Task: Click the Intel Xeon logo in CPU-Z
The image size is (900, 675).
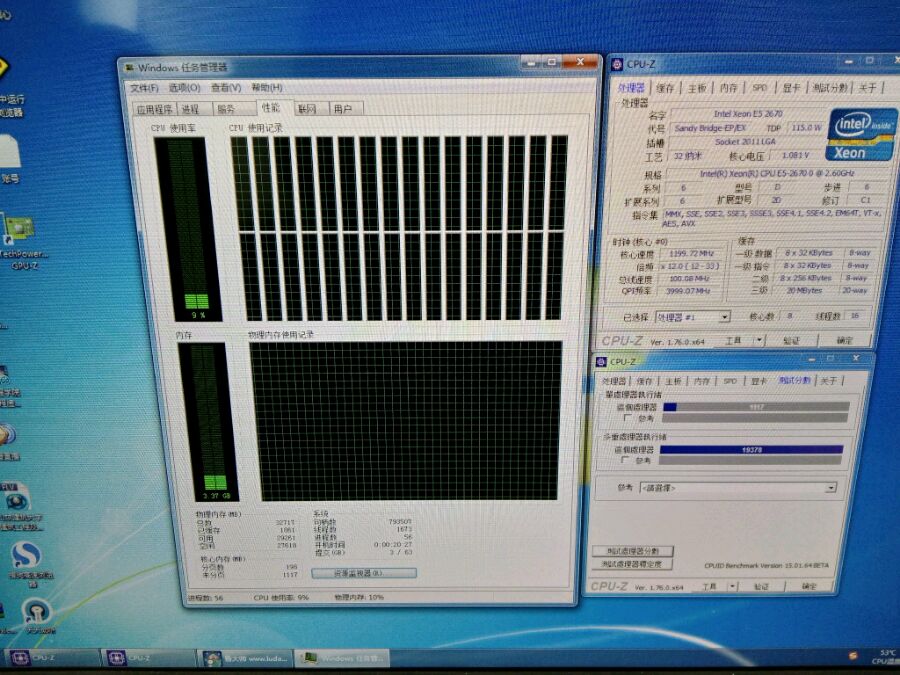Action: [x=861, y=134]
